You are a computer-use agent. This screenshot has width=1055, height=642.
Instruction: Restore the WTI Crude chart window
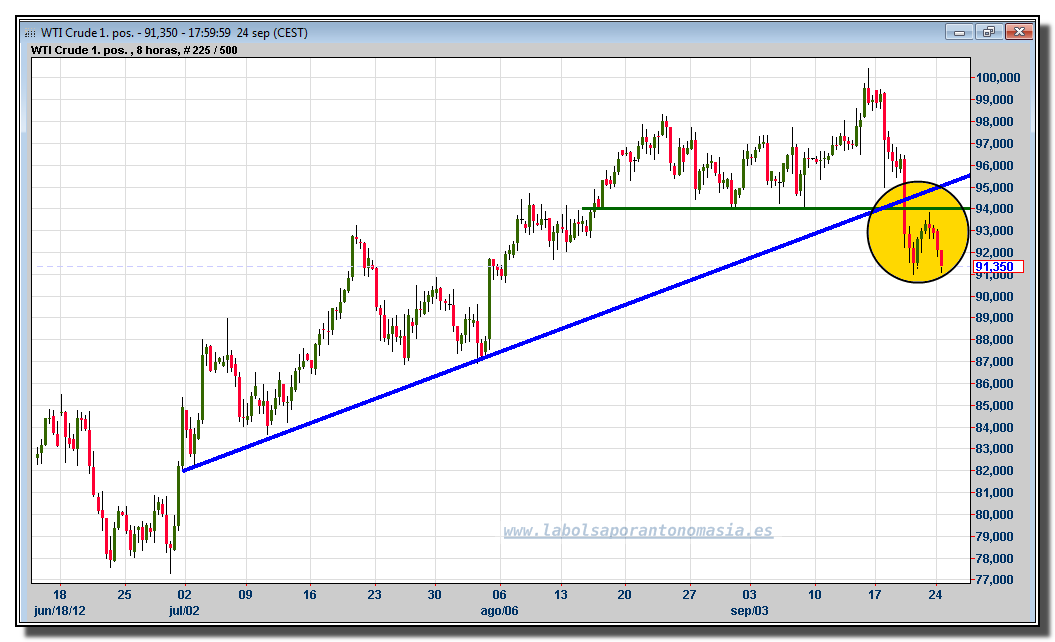point(988,32)
